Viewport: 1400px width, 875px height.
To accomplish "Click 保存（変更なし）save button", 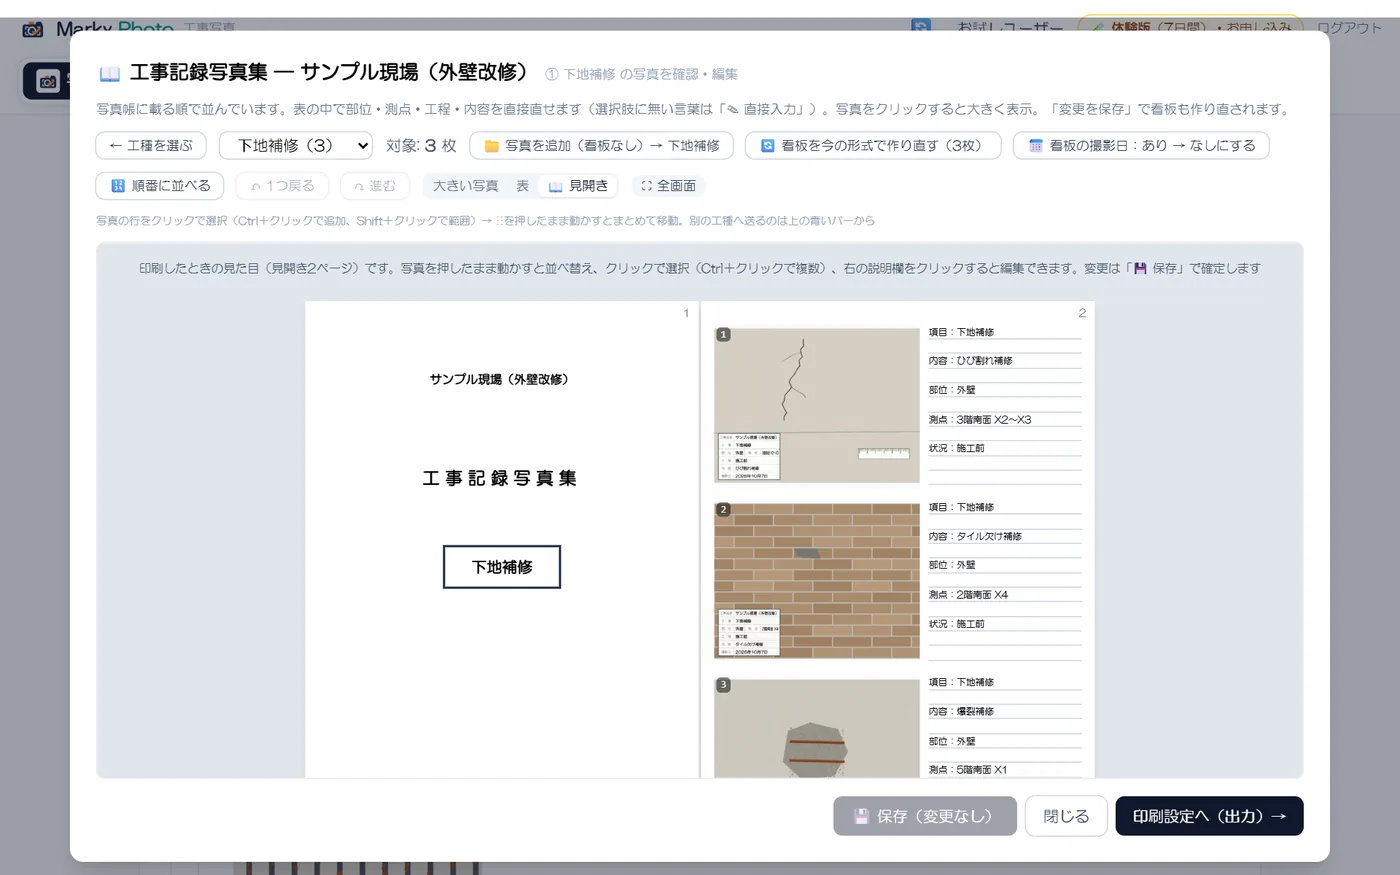I will coord(925,816).
